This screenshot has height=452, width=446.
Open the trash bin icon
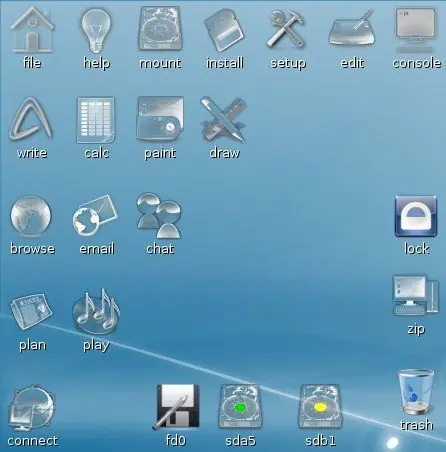pyautogui.click(x=416, y=392)
